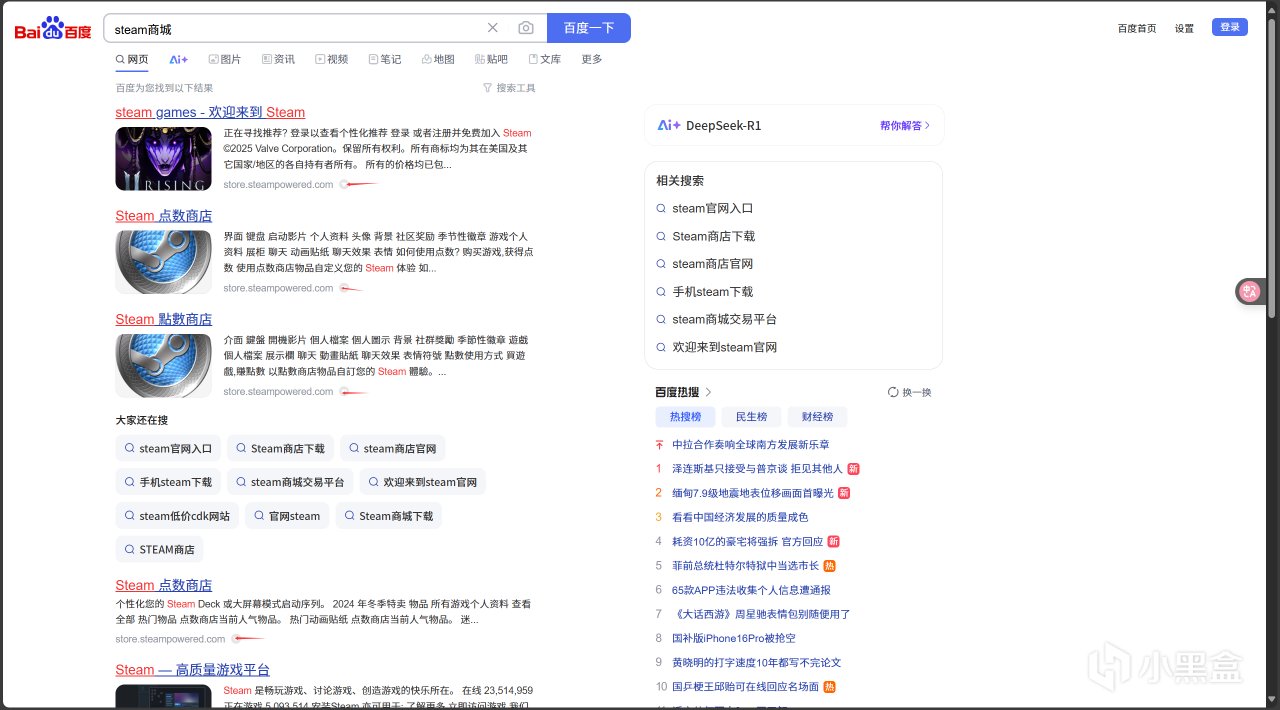Expand the 更多 tab menu
1280x710 pixels.
592,60
